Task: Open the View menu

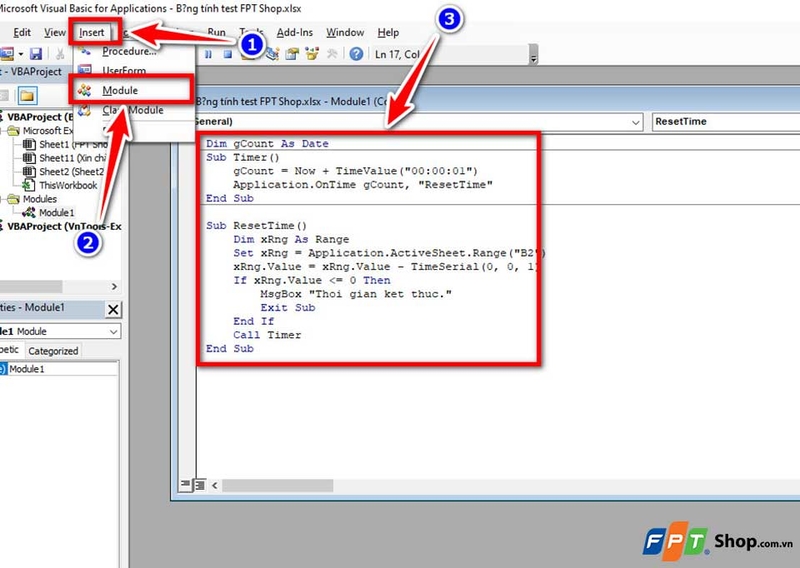Action: click(55, 32)
